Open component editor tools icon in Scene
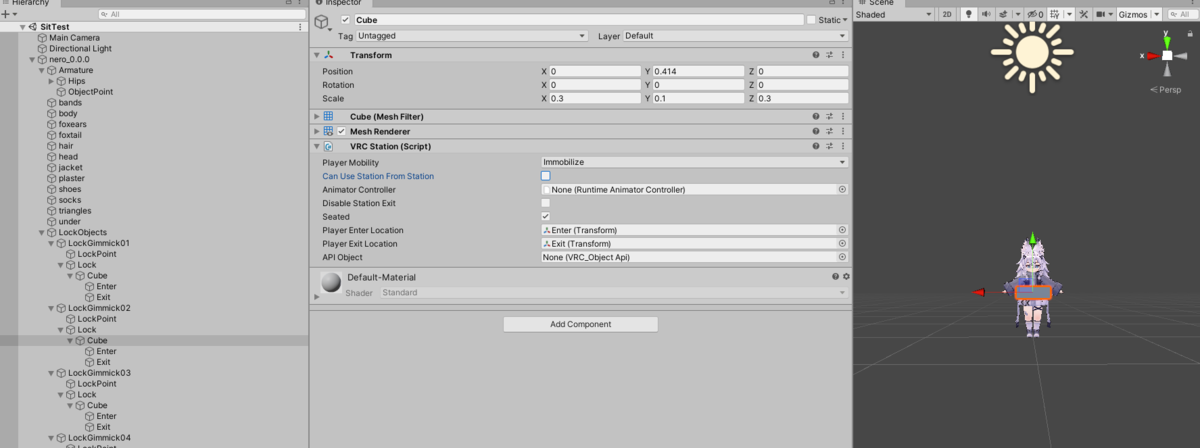Image resolution: width=1200 pixels, height=448 pixels. [1082, 14]
